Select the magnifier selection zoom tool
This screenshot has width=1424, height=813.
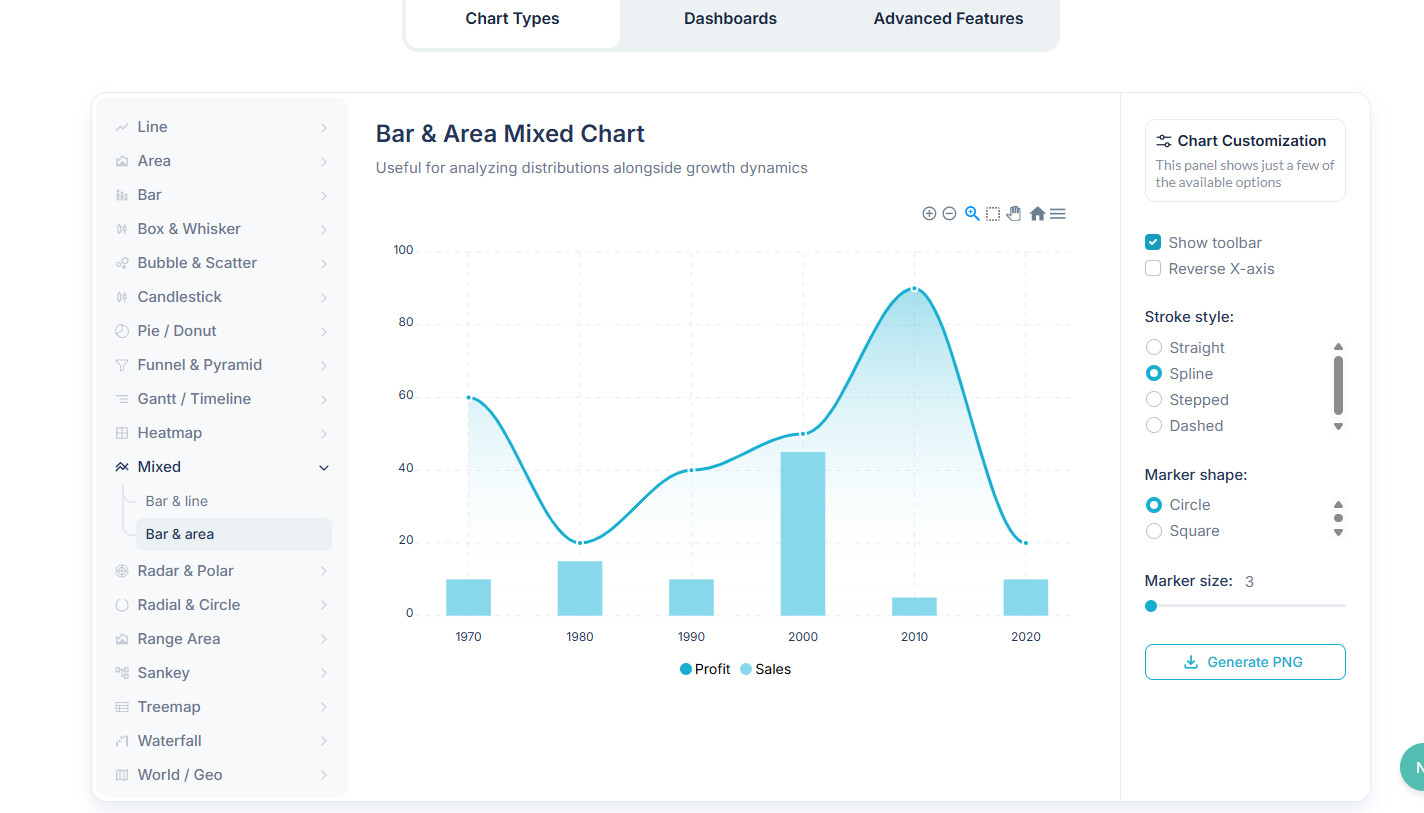click(x=971, y=213)
